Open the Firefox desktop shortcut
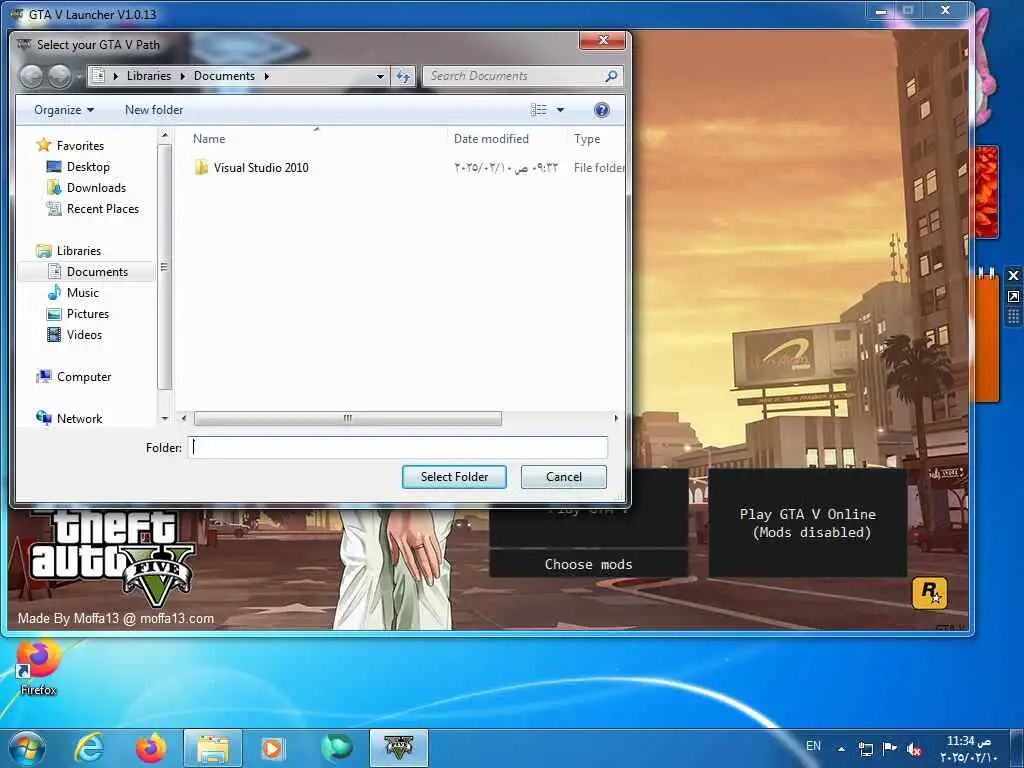1024x768 pixels. (x=38, y=667)
